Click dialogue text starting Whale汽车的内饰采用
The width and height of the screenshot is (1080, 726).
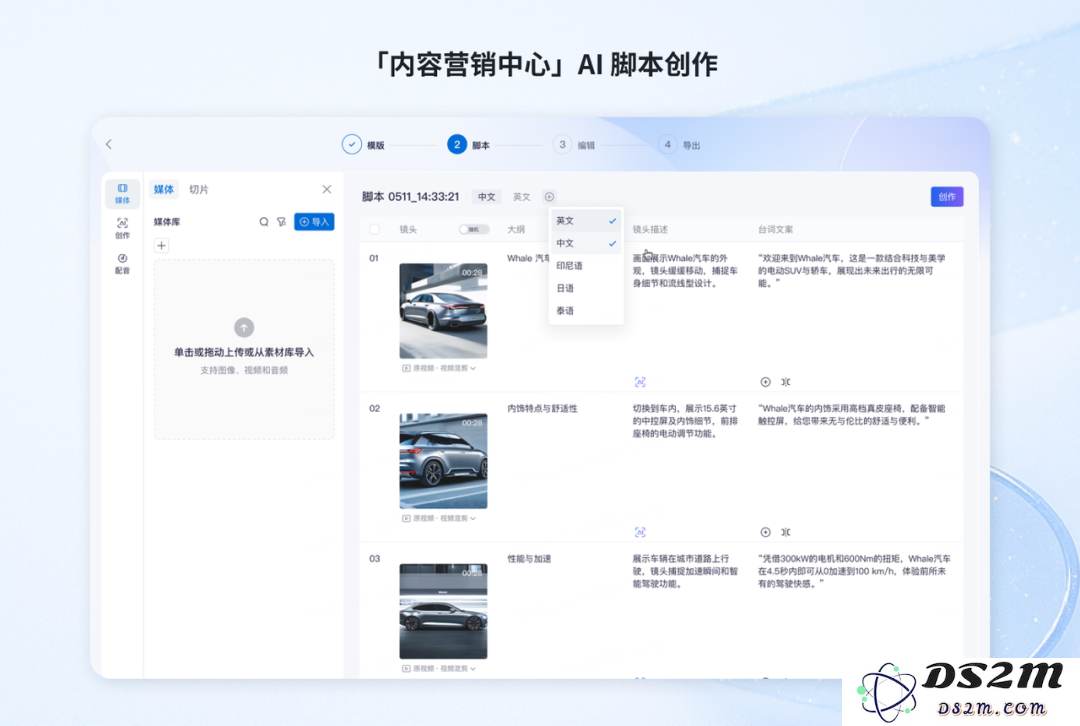coord(853,415)
